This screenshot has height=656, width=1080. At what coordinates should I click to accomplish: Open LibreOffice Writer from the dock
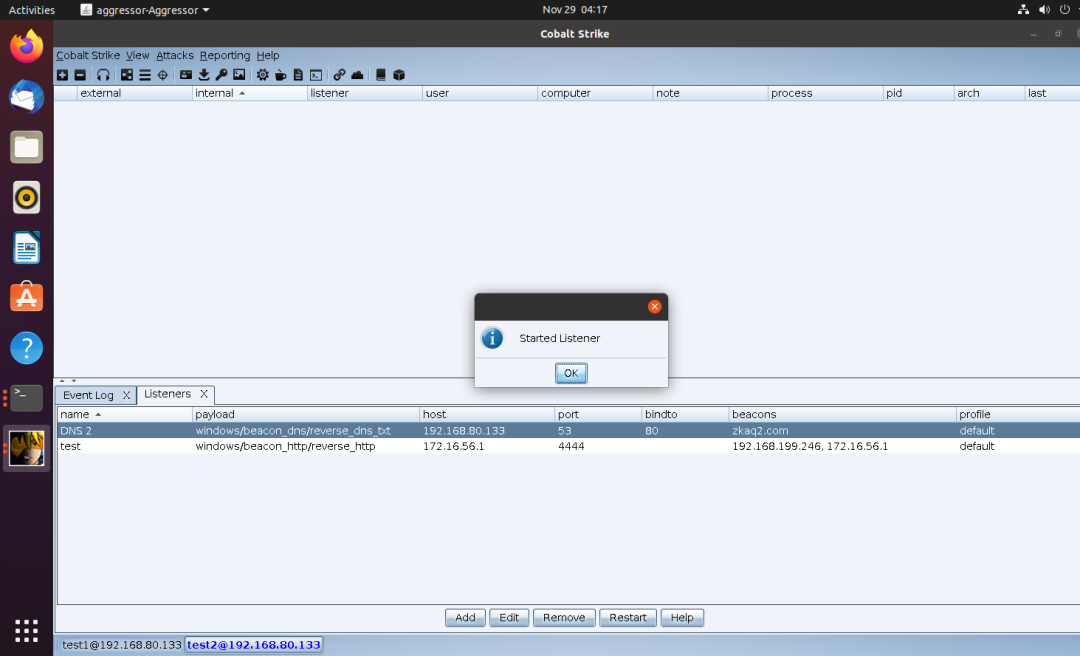(26, 247)
